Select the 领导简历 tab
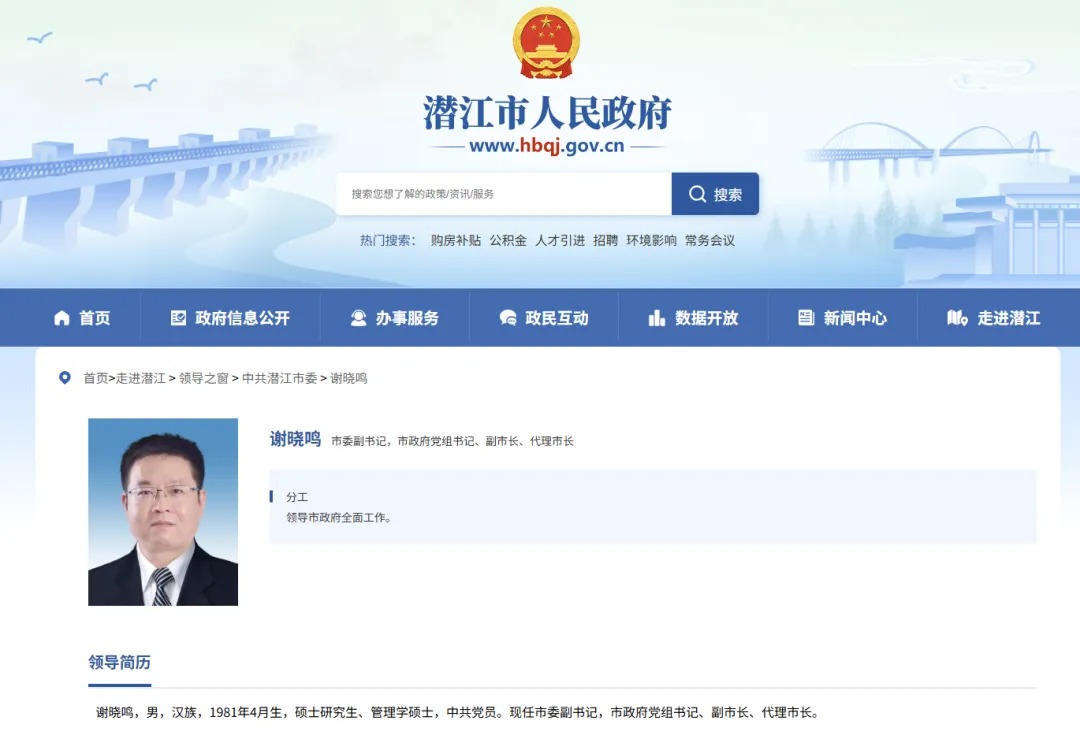Image resolution: width=1080 pixels, height=739 pixels. pos(119,663)
